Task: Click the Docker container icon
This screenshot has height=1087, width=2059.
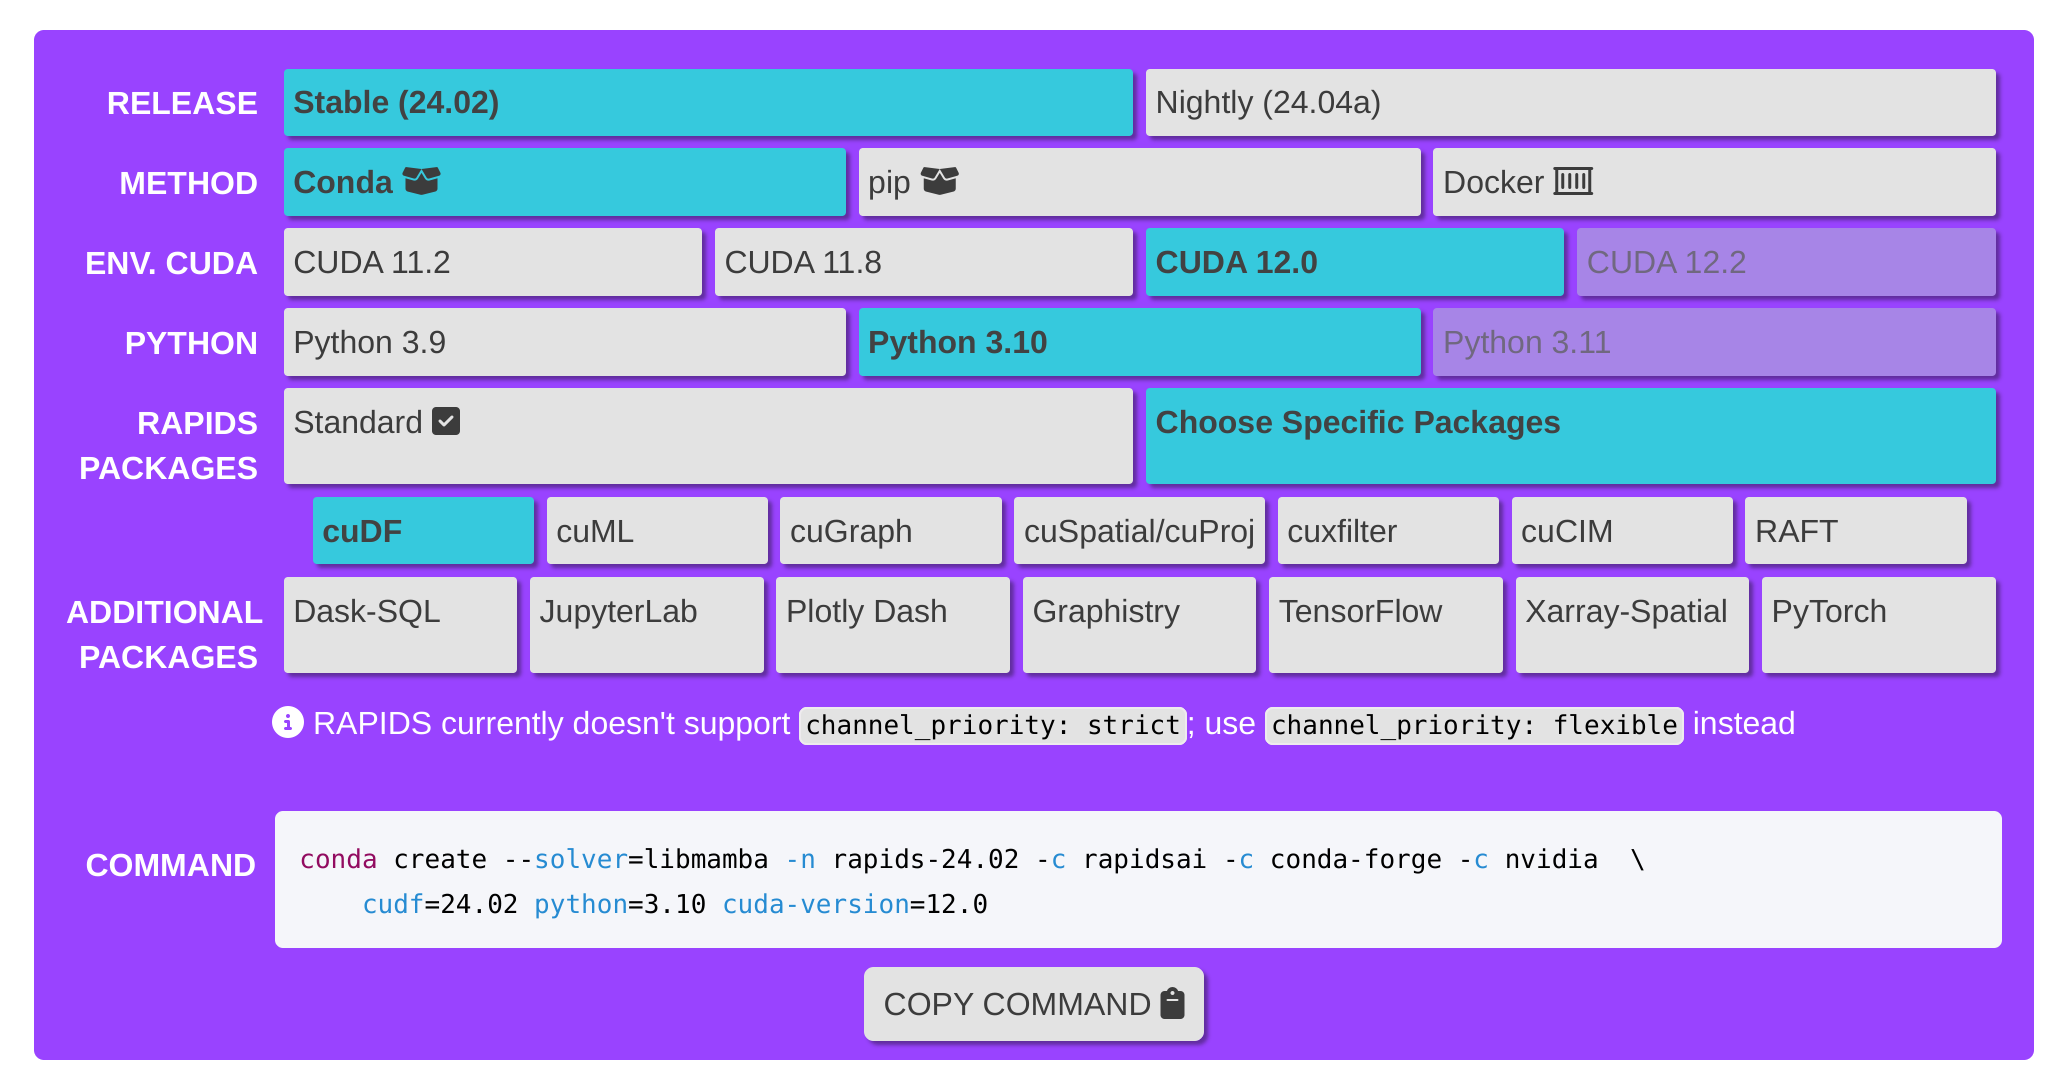Action: coord(1573,181)
